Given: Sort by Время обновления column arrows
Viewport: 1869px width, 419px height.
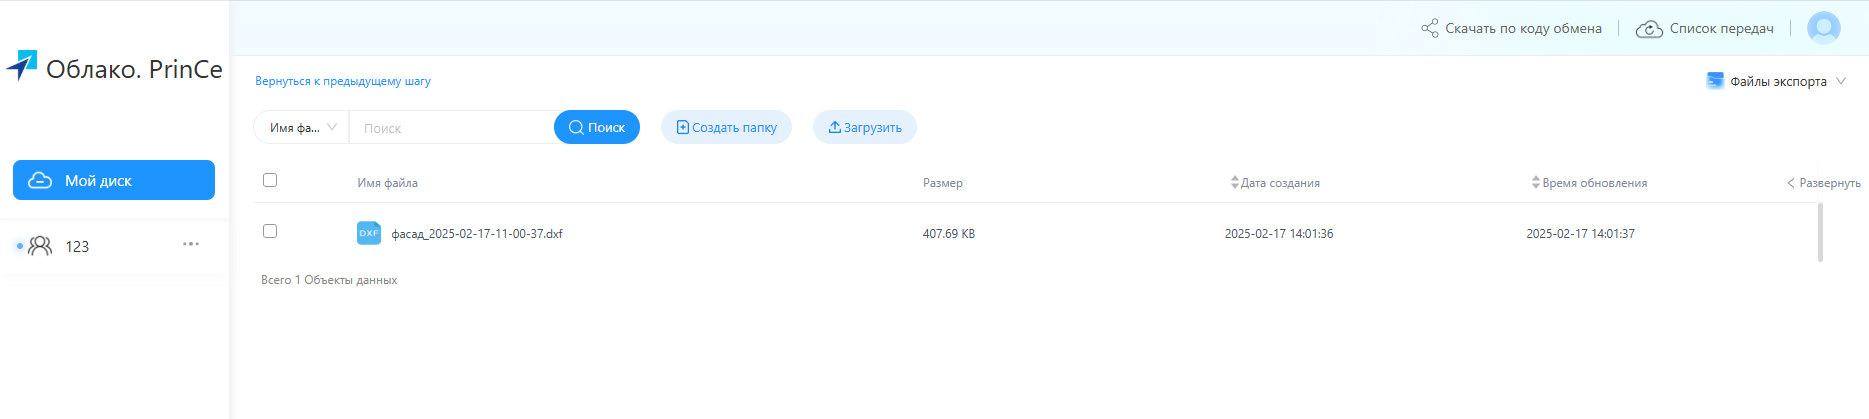Looking at the screenshot, I should pyautogui.click(x=1536, y=183).
